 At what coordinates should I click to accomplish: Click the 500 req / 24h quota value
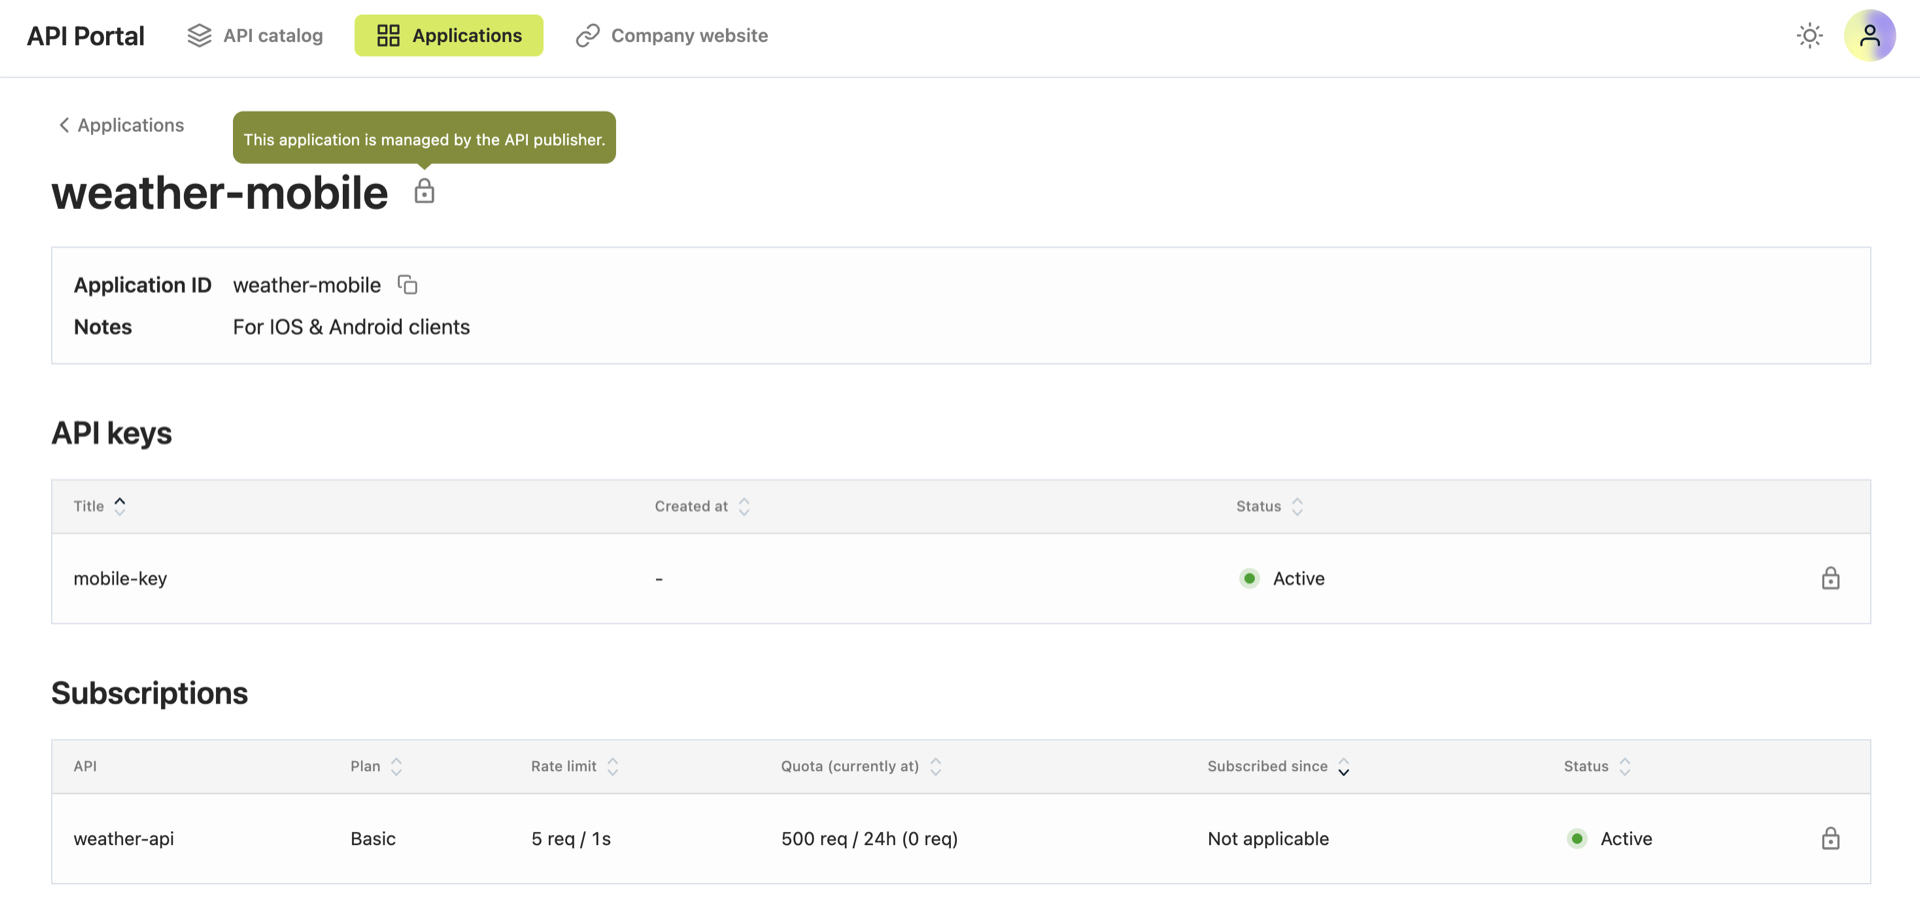click(x=869, y=839)
